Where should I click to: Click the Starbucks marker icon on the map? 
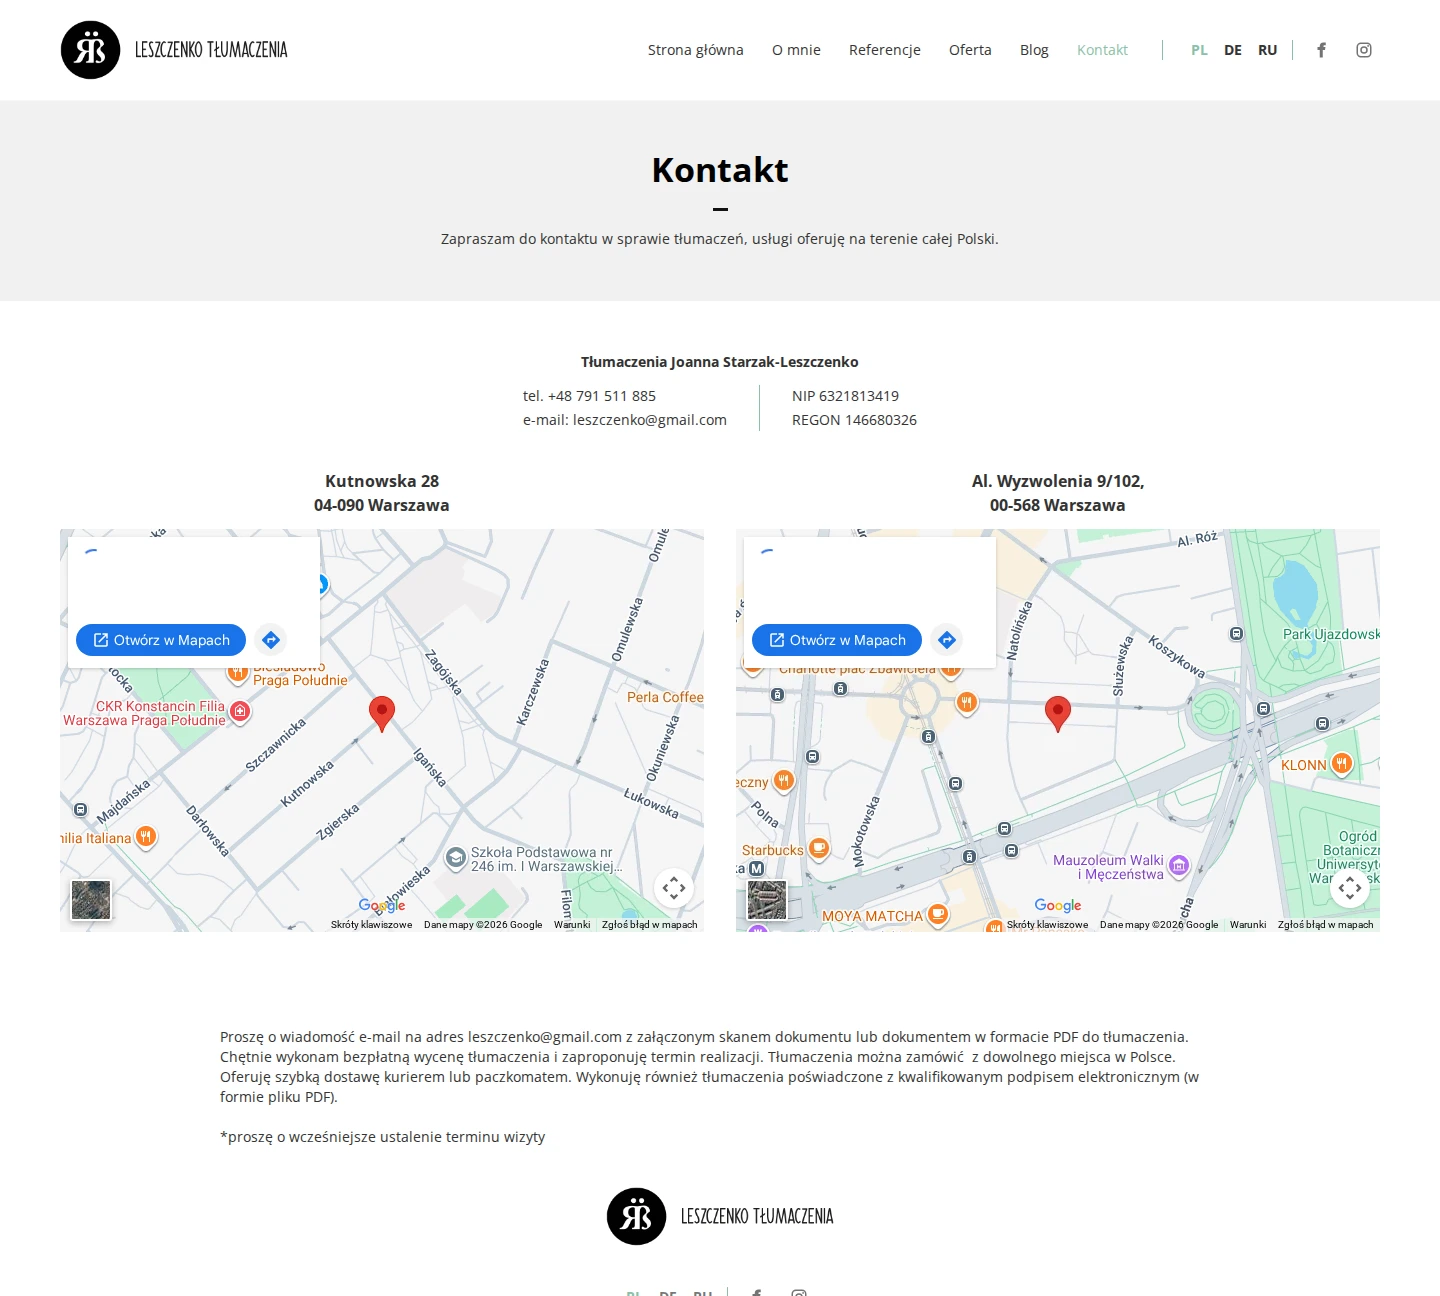click(819, 849)
